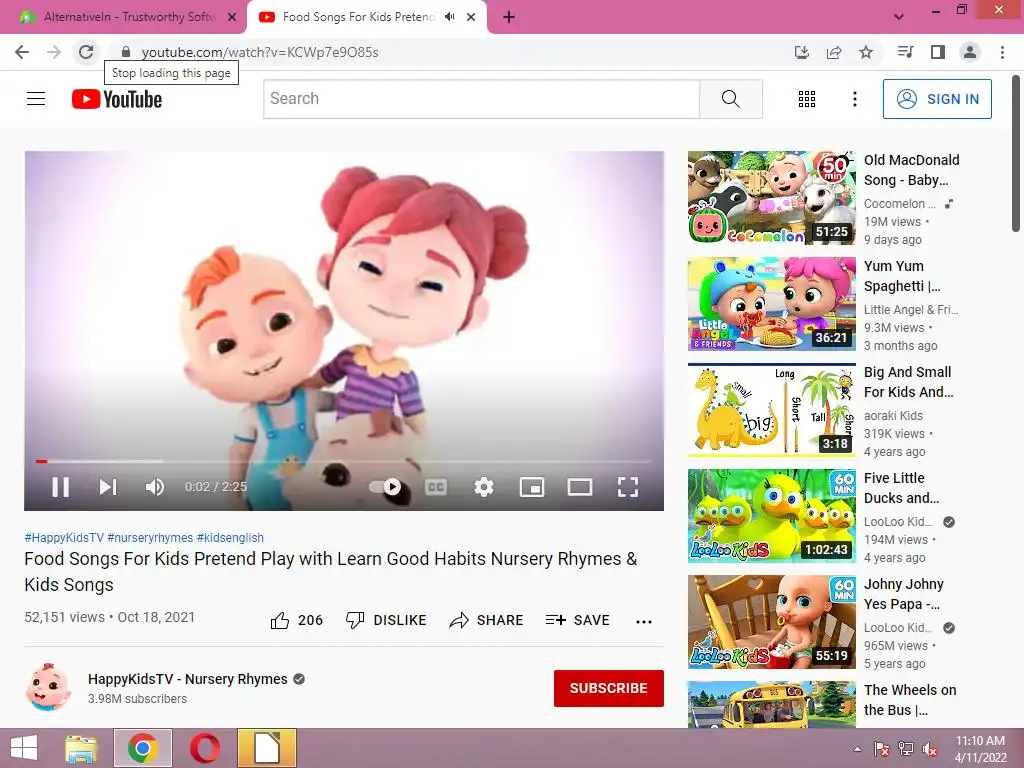Open video settings gear icon

(x=484, y=487)
